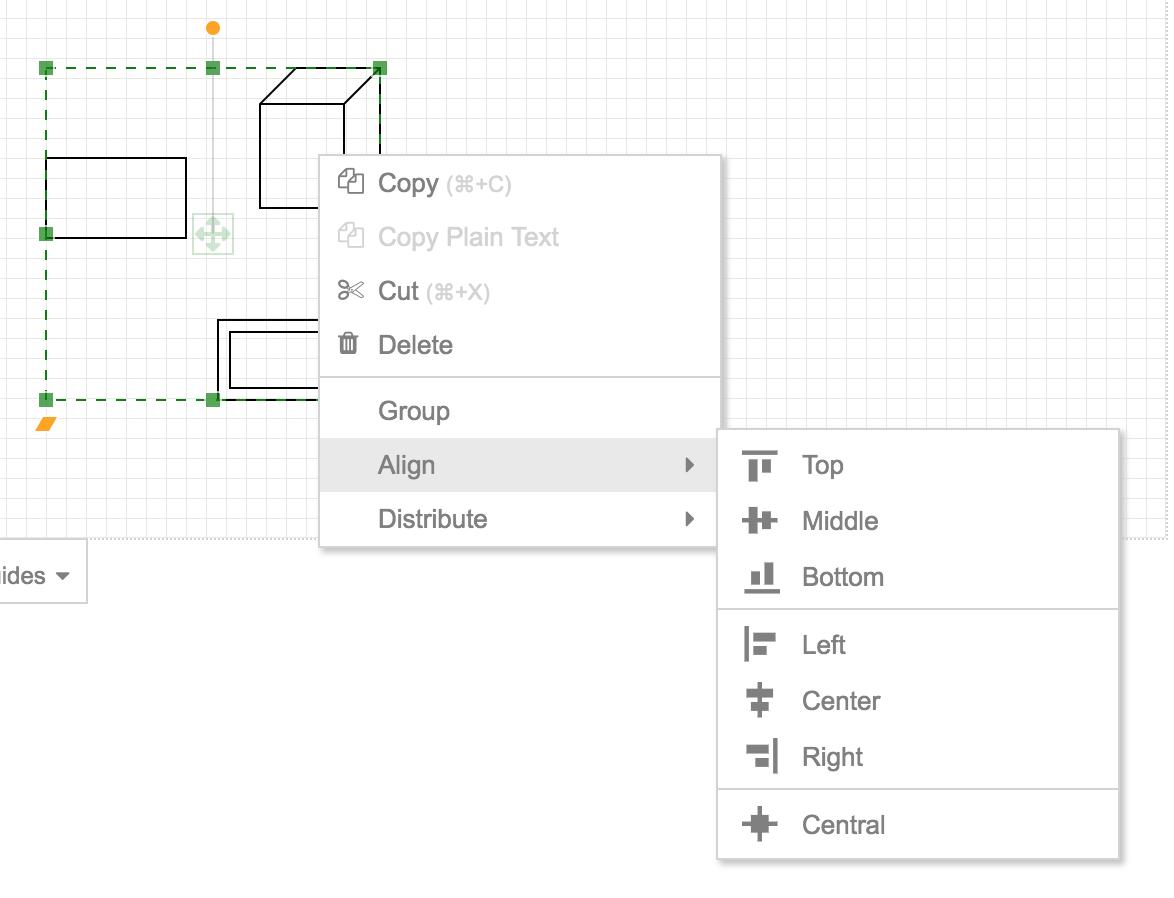Click the green move-arrows handle on canvas
This screenshot has height=898, width=1174.
213,234
